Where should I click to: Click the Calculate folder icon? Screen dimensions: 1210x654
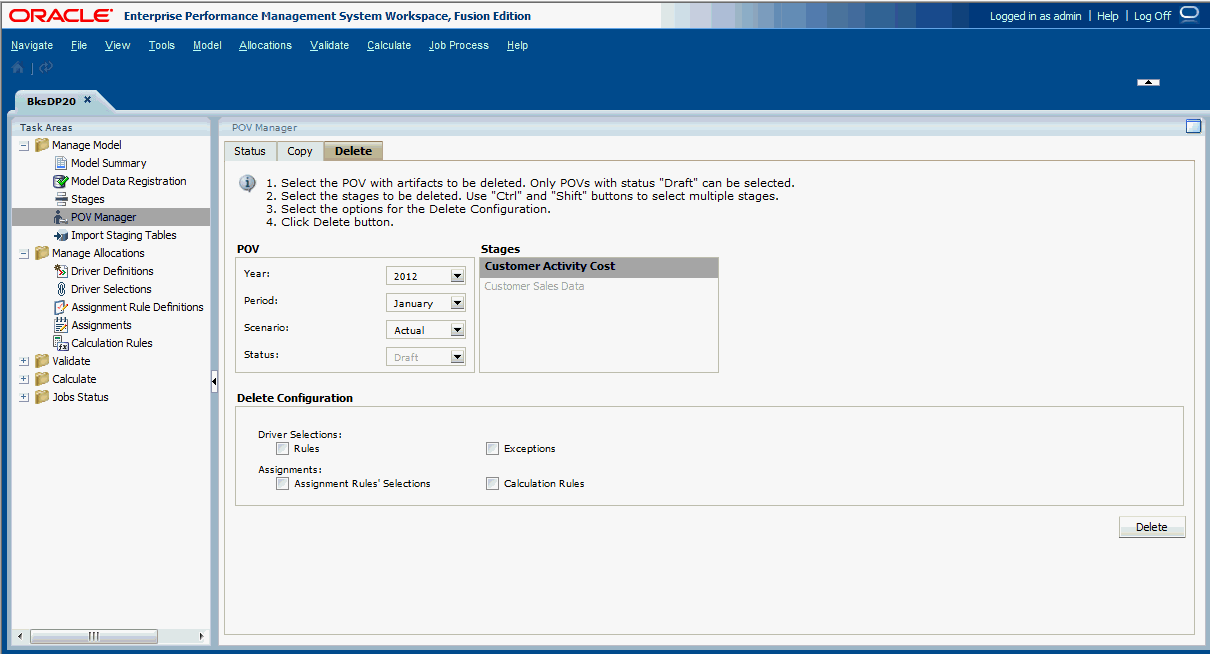(42, 379)
